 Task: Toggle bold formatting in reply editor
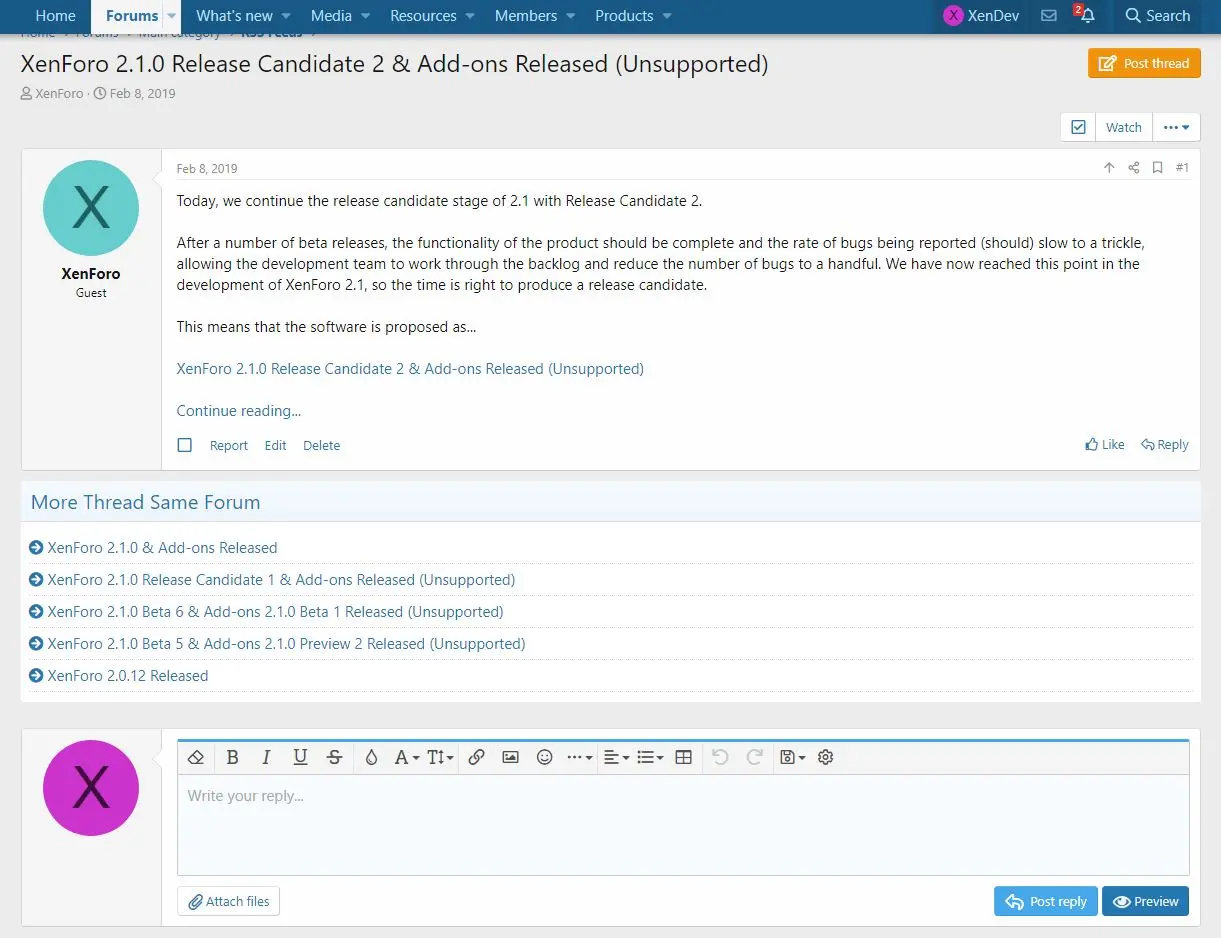click(232, 758)
